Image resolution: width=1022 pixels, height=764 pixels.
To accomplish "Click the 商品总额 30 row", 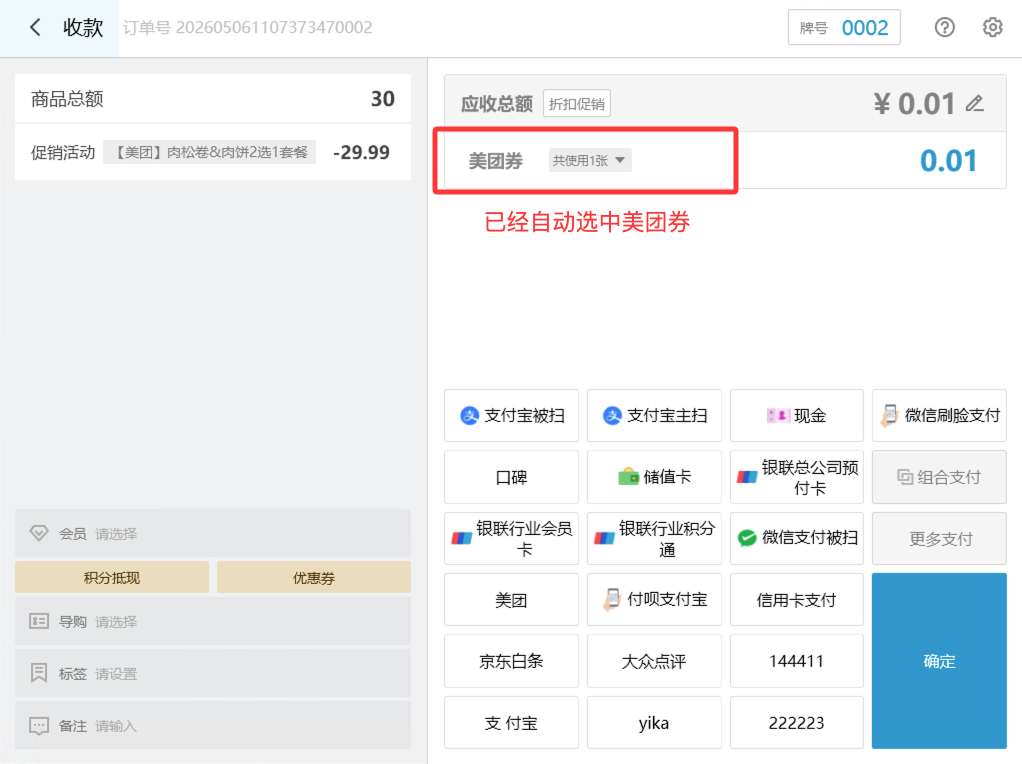I will (212, 98).
